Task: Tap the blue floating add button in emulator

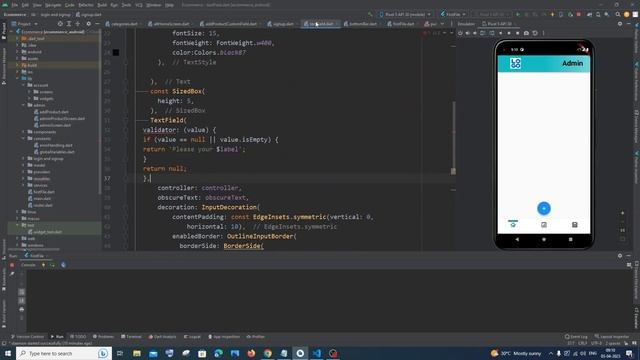Action: 544,208
